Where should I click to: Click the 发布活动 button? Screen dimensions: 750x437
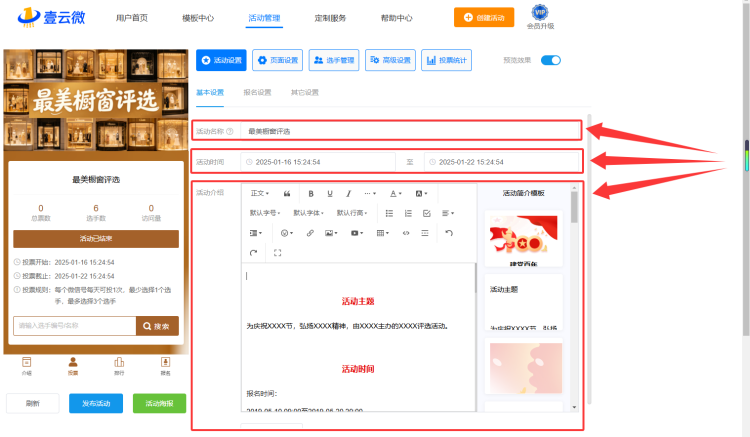[x=96, y=403]
